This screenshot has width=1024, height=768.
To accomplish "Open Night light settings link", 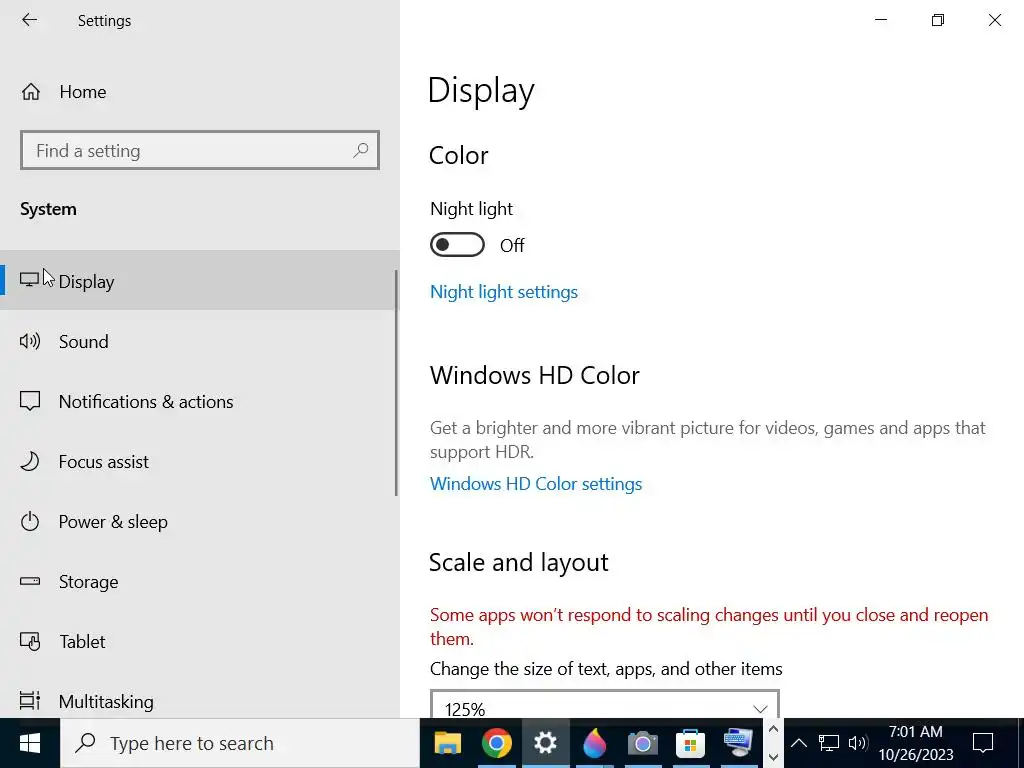I will (x=504, y=292).
